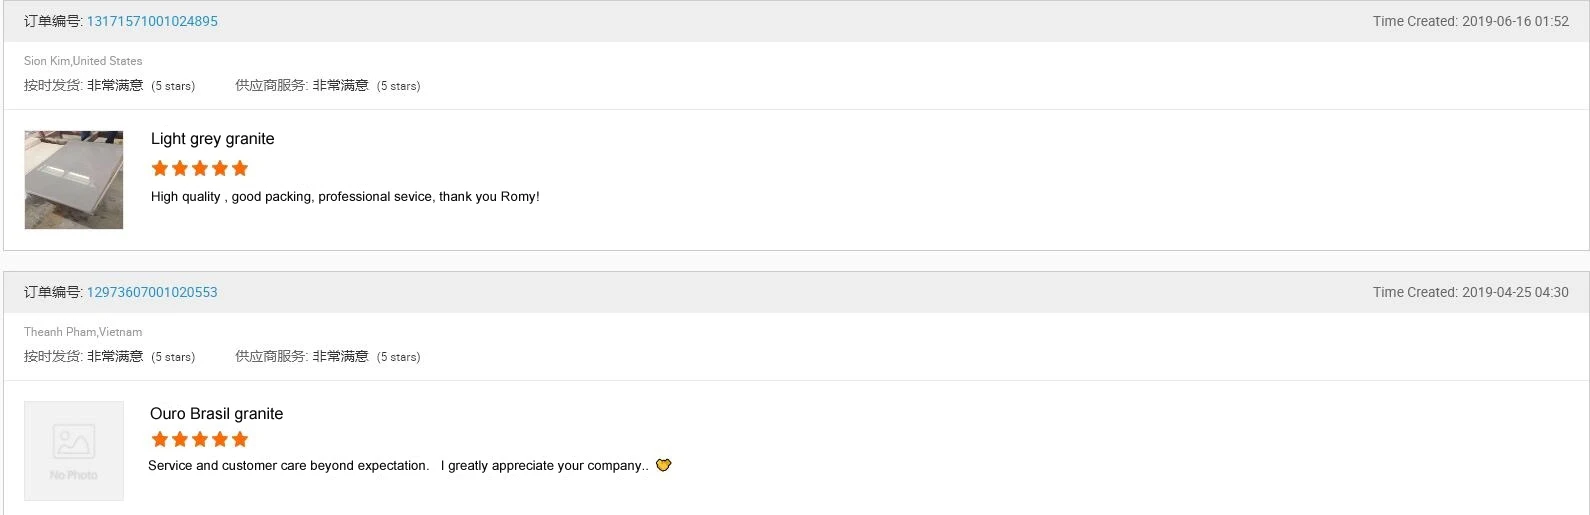Click the Ouro Brasil granite review title
The image size is (1590, 515).
point(216,414)
